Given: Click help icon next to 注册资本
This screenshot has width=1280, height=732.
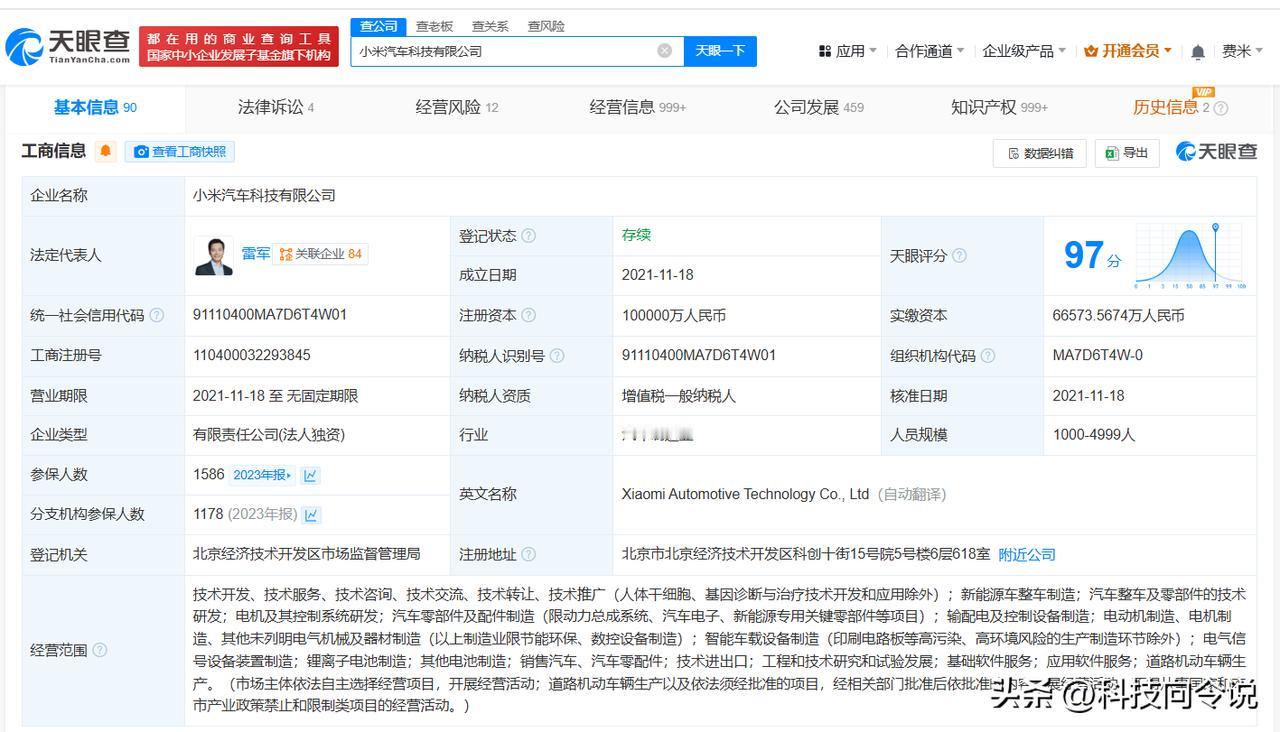Looking at the screenshot, I should (529, 315).
